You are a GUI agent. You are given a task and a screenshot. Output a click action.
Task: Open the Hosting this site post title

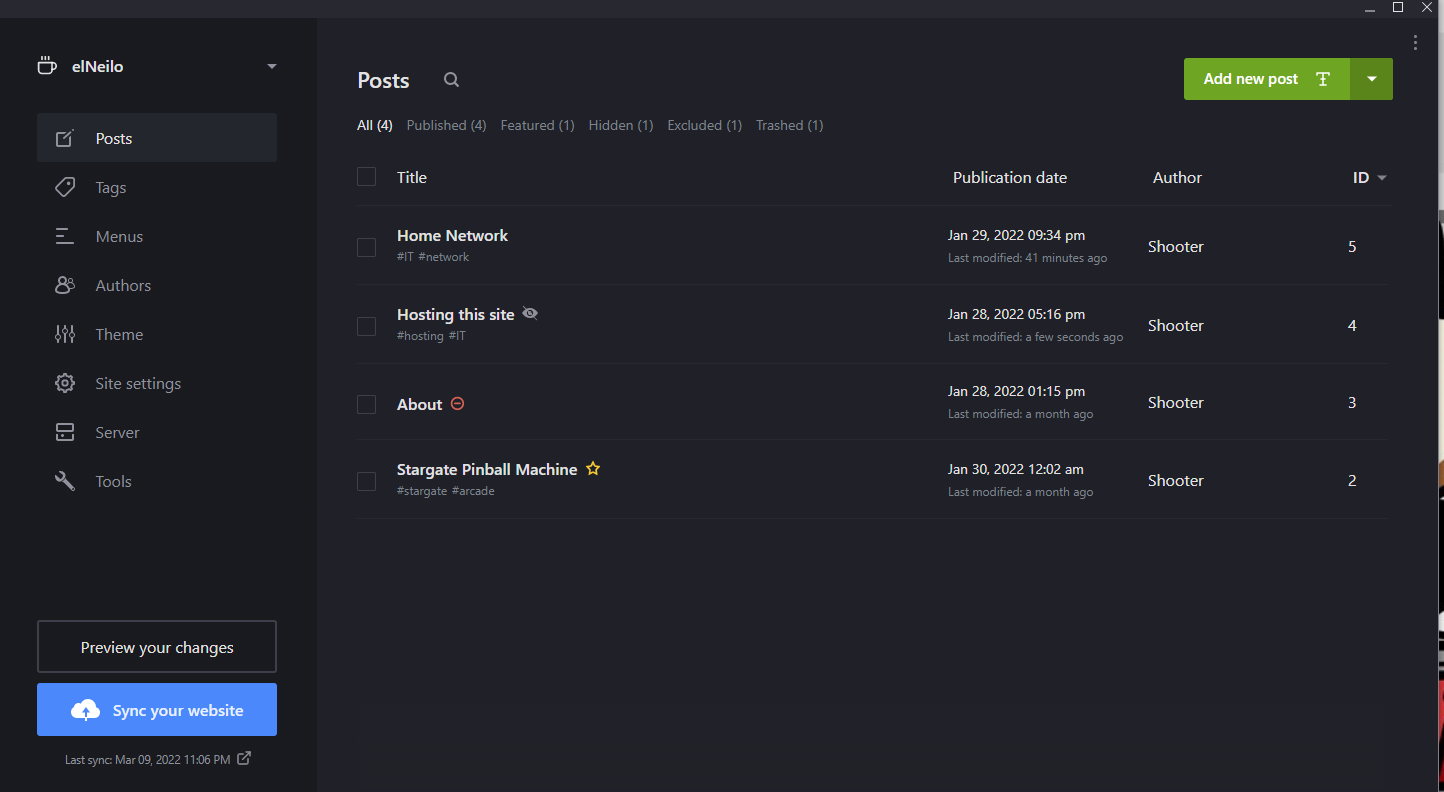click(x=455, y=314)
